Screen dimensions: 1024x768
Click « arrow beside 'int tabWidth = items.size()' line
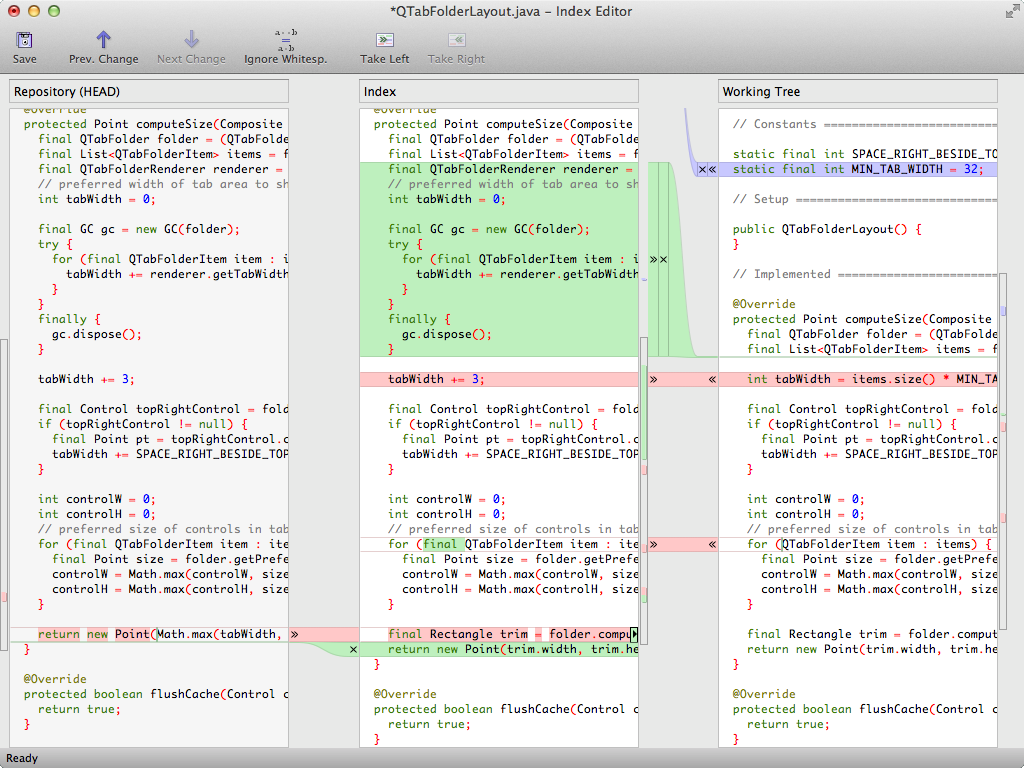click(712, 379)
